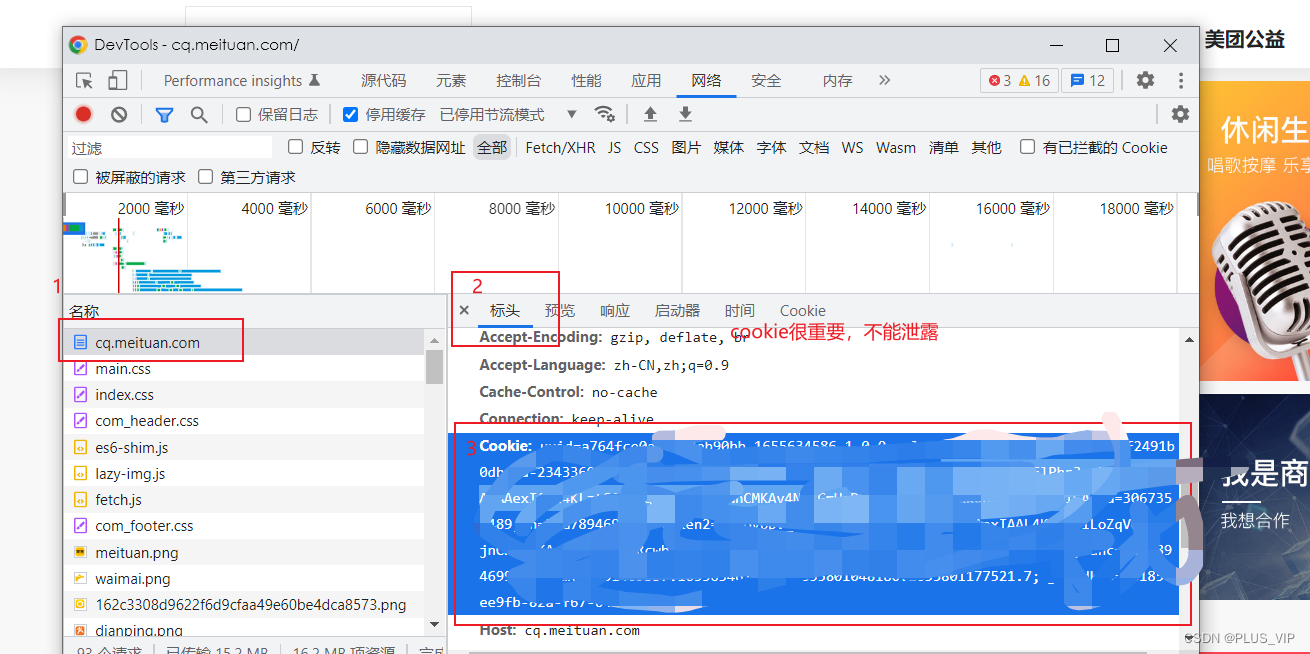Image resolution: width=1310 pixels, height=654 pixels.
Task: Check 有已拦截的 Cookie option
Action: point(1027,147)
